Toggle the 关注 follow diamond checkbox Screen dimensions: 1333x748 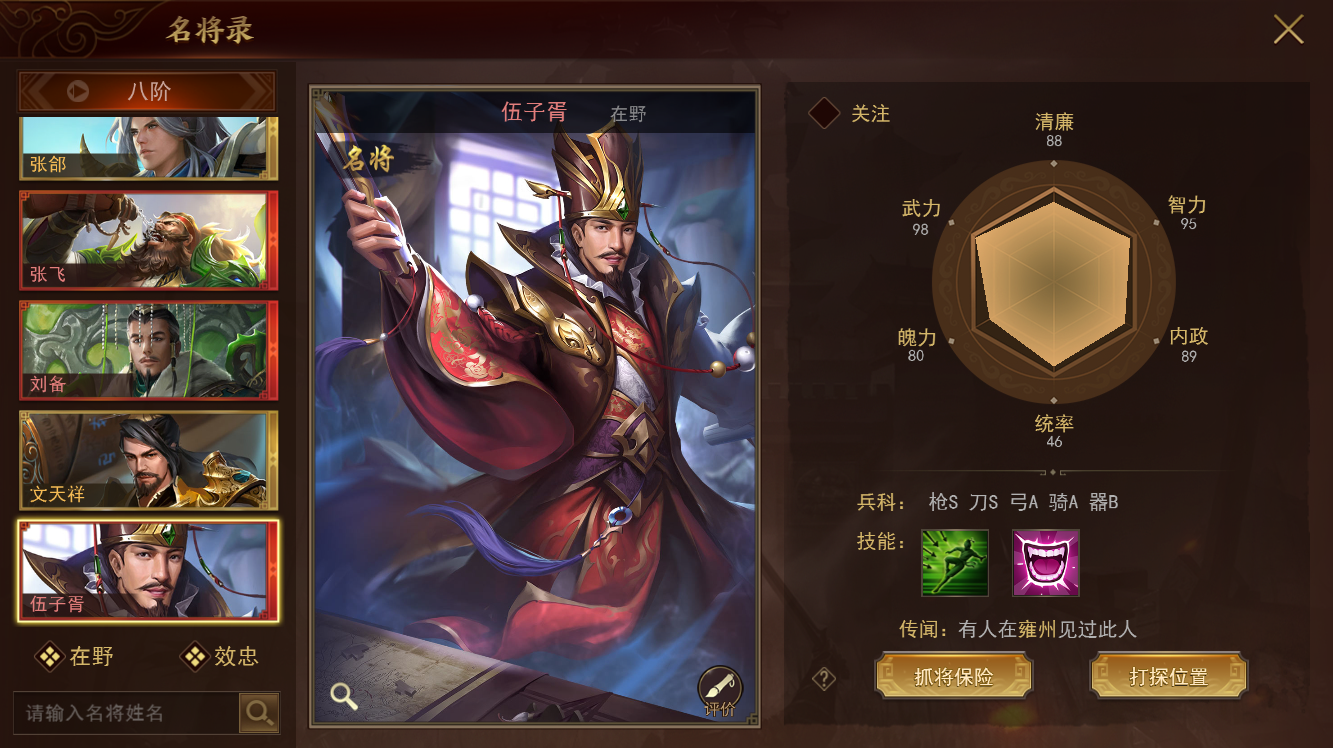(824, 113)
